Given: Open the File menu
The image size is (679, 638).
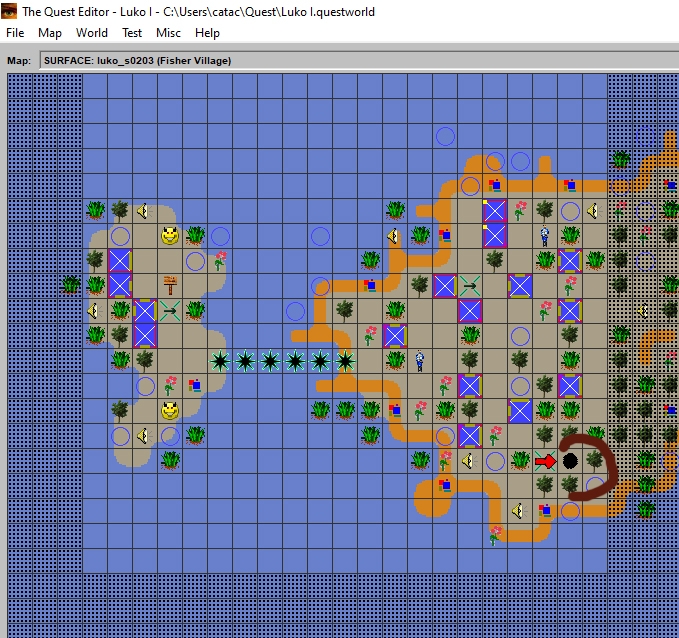Looking at the screenshot, I should click(15, 33).
